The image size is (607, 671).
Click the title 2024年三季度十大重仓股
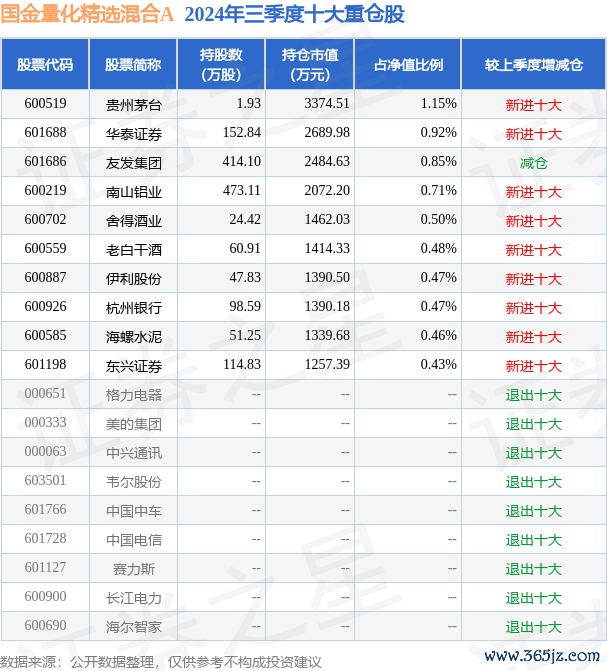click(x=295, y=14)
